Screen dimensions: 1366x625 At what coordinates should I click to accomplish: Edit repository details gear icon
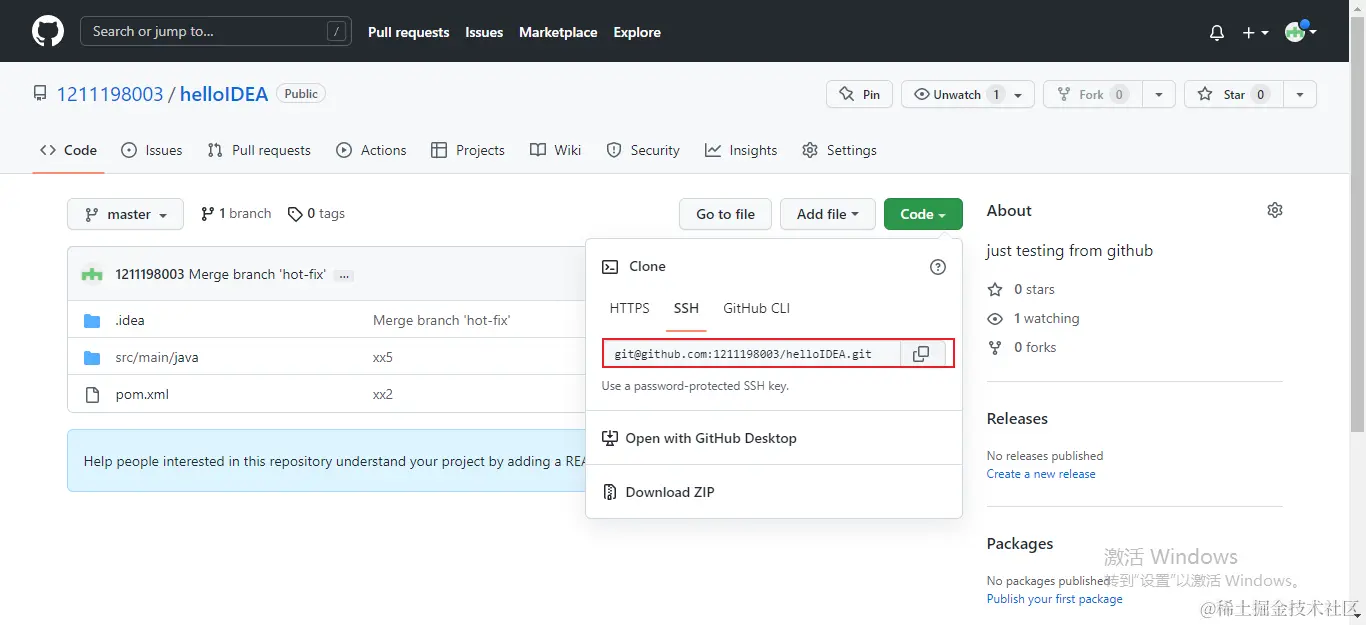click(x=1274, y=210)
